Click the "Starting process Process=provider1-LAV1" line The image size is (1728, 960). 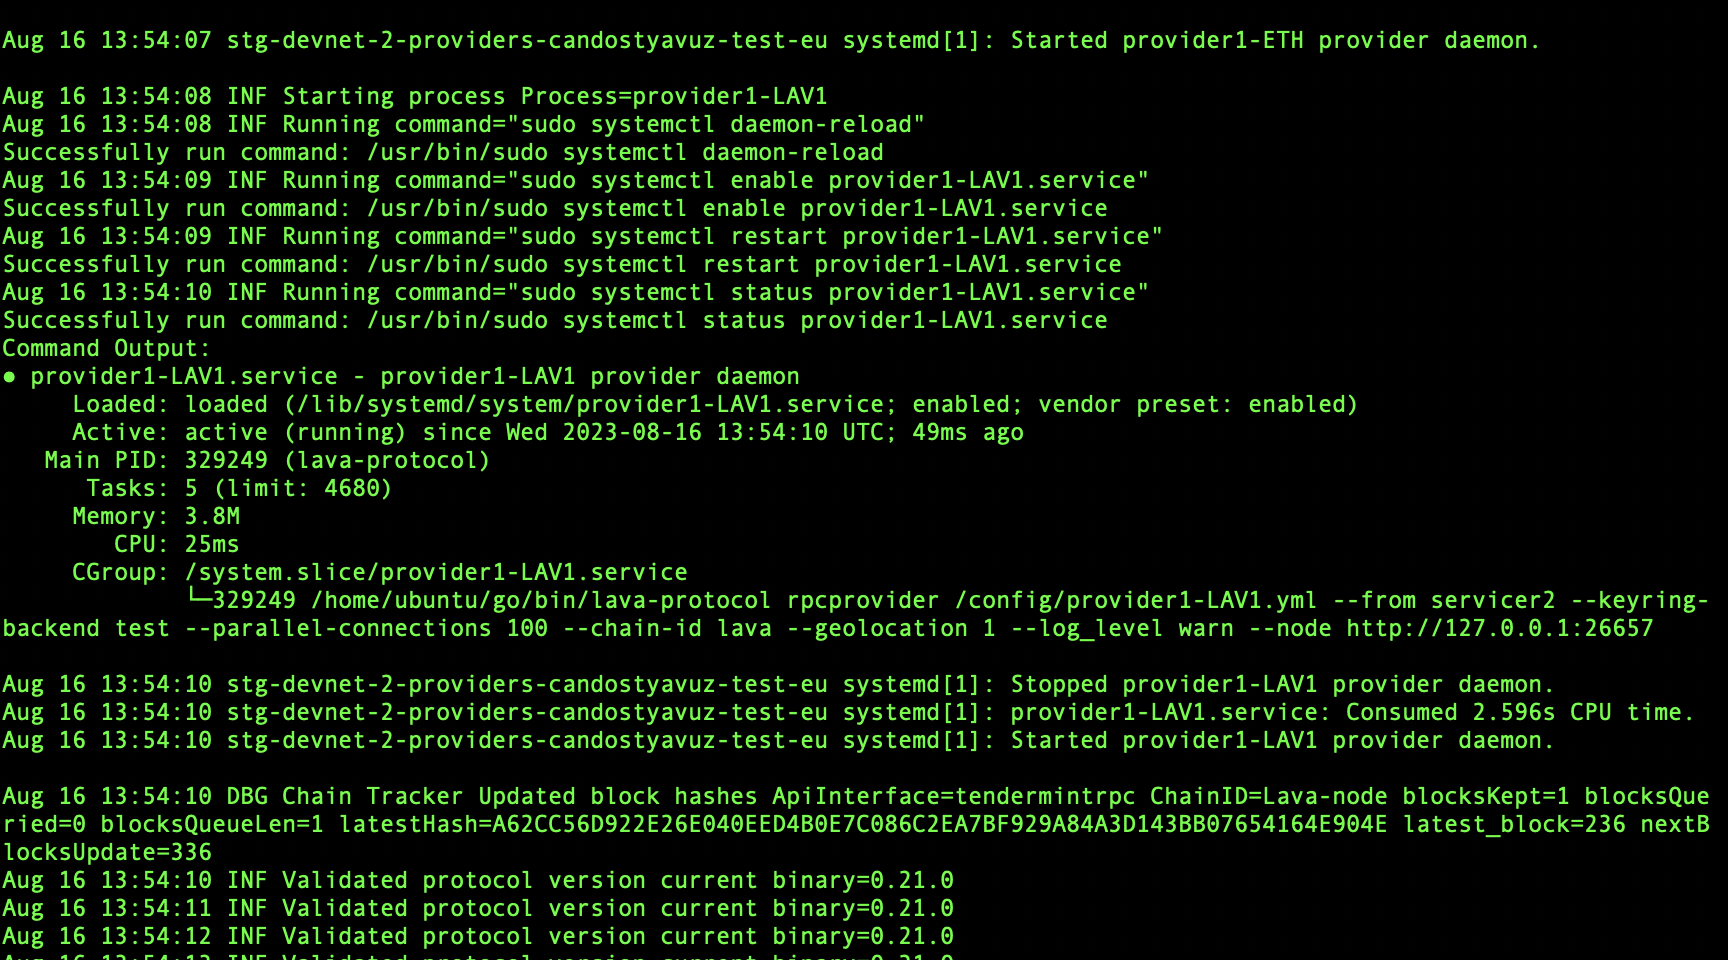click(x=554, y=96)
